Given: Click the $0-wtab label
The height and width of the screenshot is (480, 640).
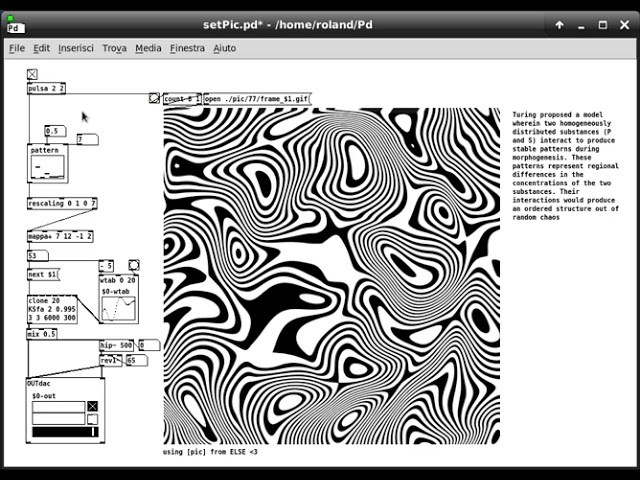Looking at the screenshot, I should pyautogui.click(x=116, y=291).
